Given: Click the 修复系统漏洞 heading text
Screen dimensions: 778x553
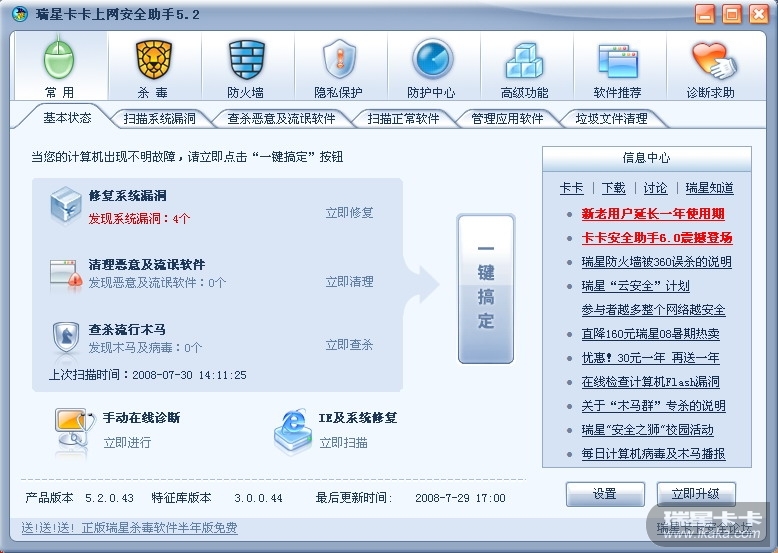Looking at the screenshot, I should coord(128,195).
